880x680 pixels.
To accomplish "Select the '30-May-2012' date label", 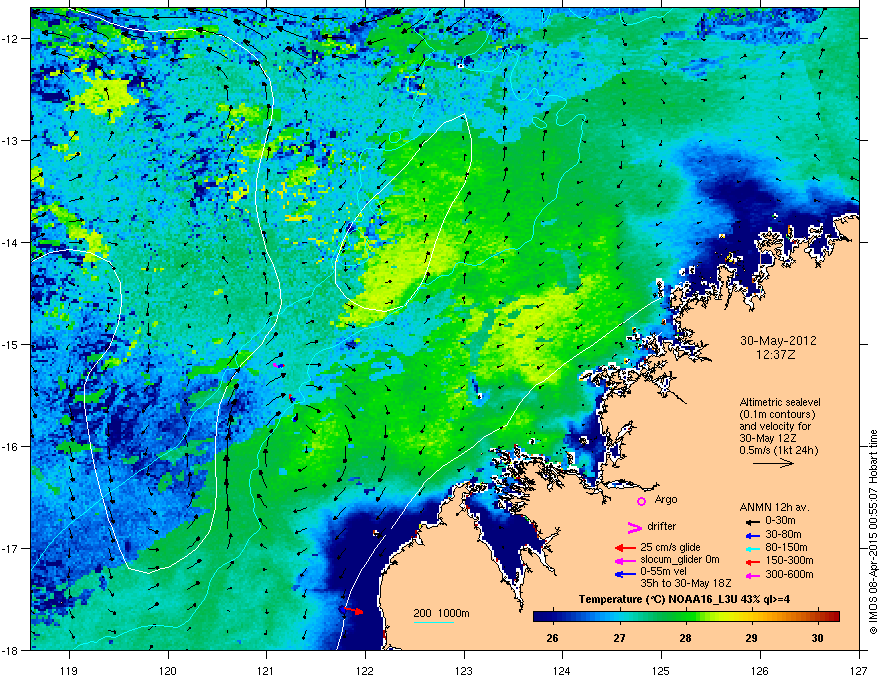I will pos(778,341).
